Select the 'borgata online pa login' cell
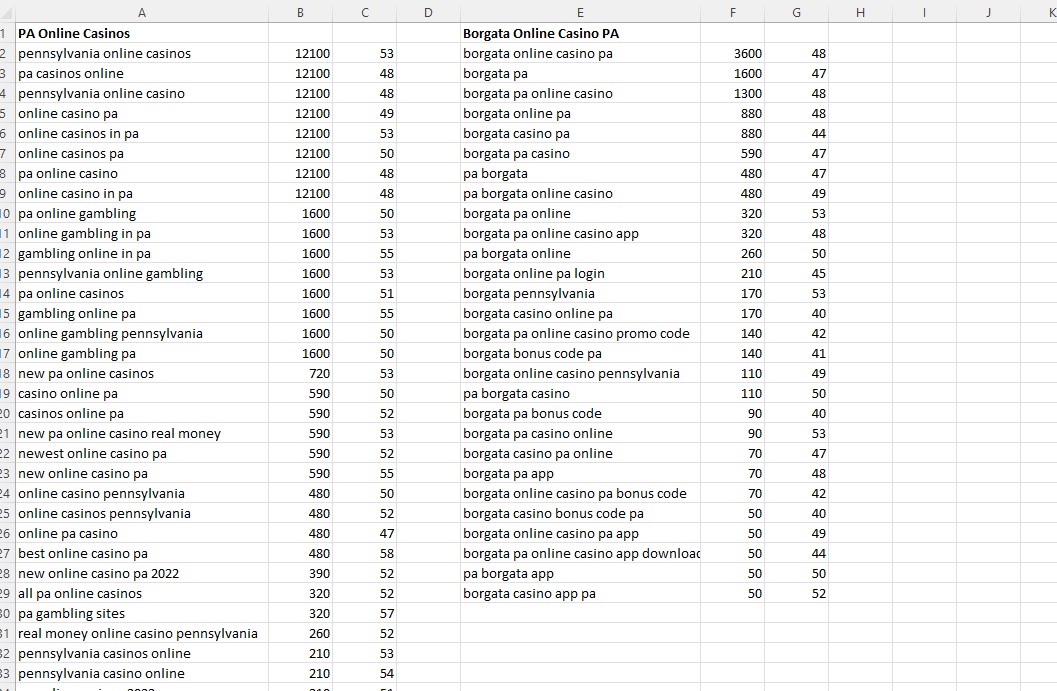Screen dimensions: 1057x691 [580, 274]
